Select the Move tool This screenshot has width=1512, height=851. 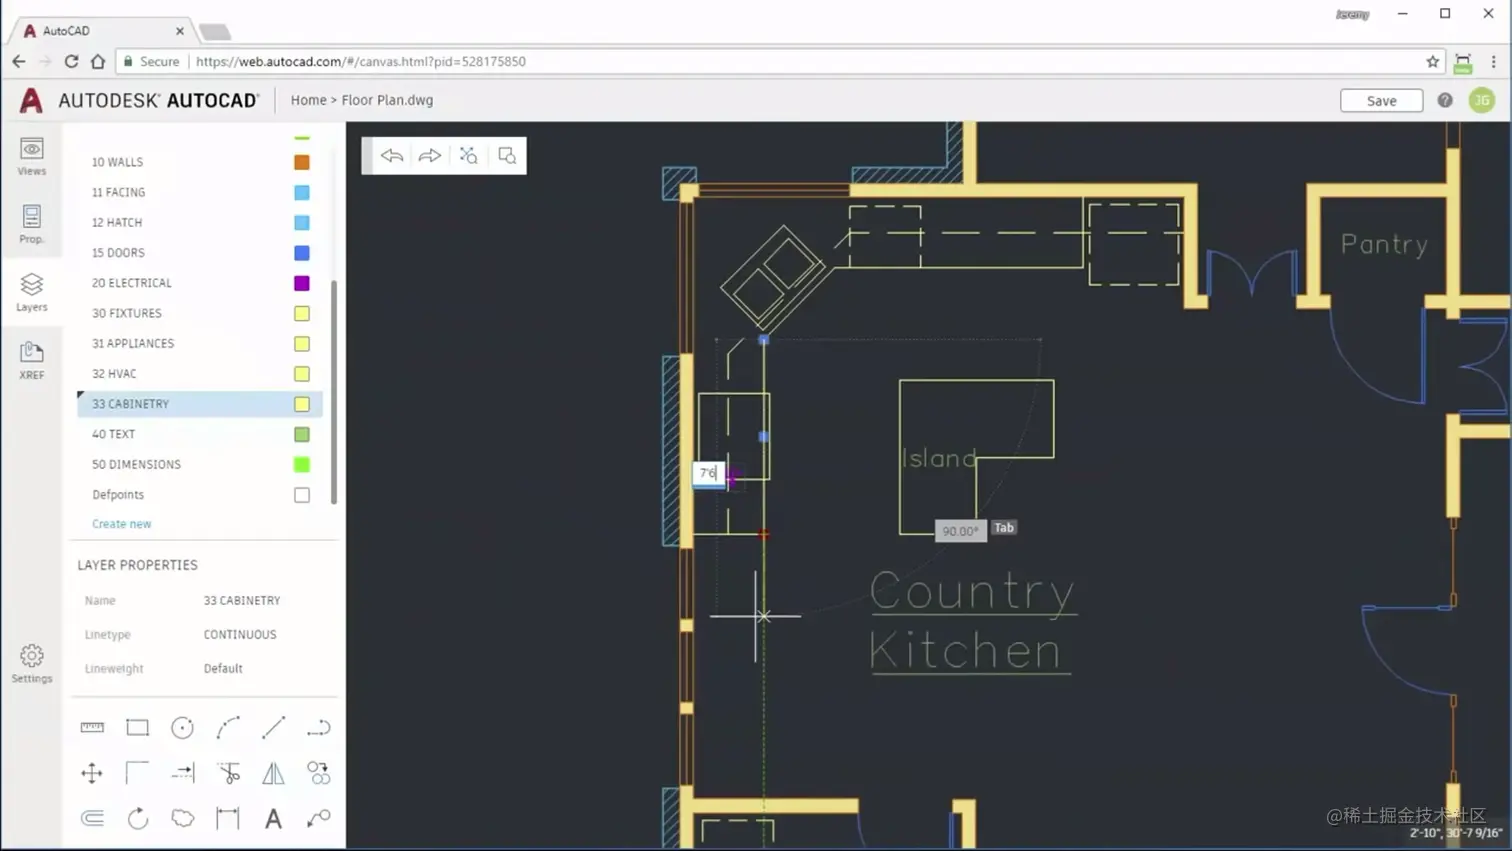click(x=92, y=773)
